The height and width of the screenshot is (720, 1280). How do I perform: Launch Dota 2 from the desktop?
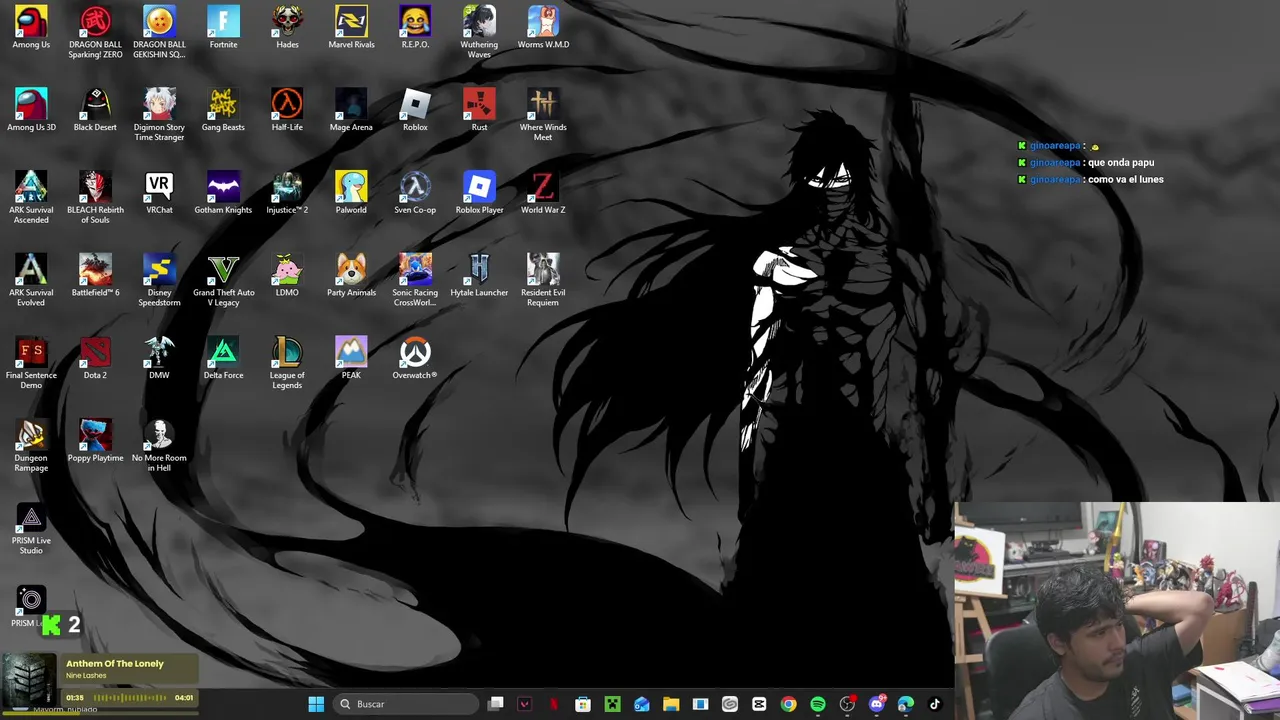pyautogui.click(x=95, y=359)
